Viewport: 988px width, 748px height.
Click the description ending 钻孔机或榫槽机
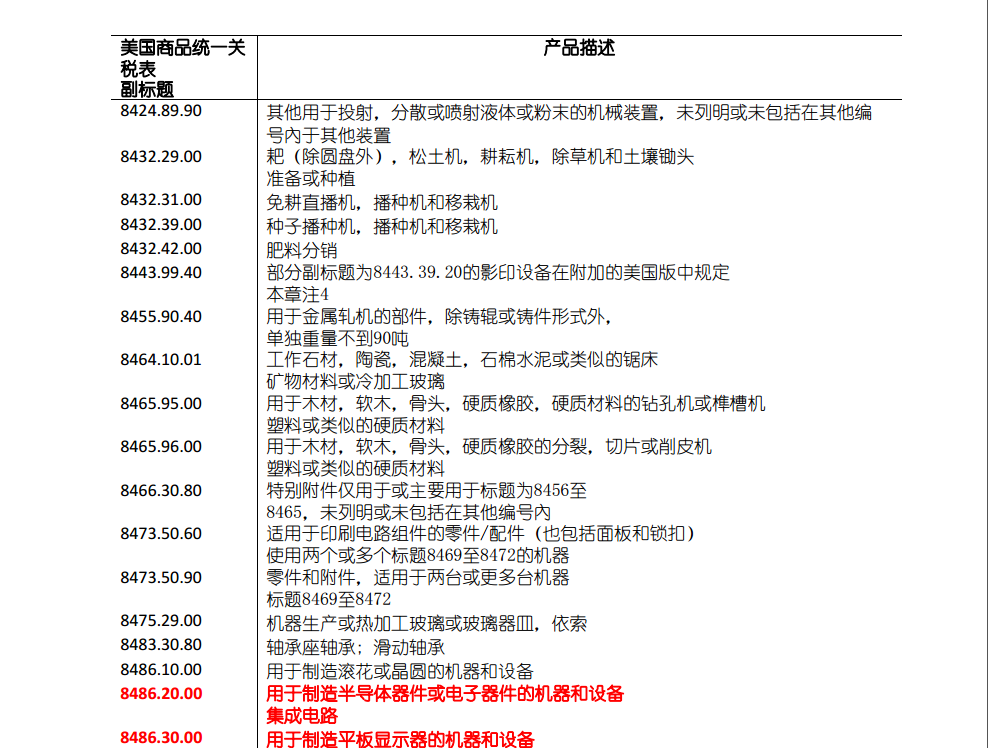[515, 404]
